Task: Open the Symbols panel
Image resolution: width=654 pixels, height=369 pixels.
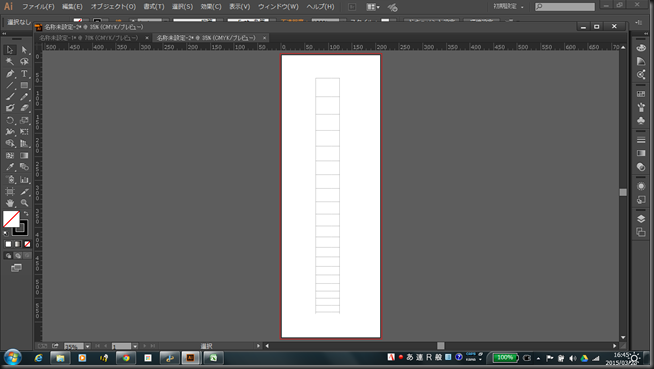Action: (x=641, y=121)
